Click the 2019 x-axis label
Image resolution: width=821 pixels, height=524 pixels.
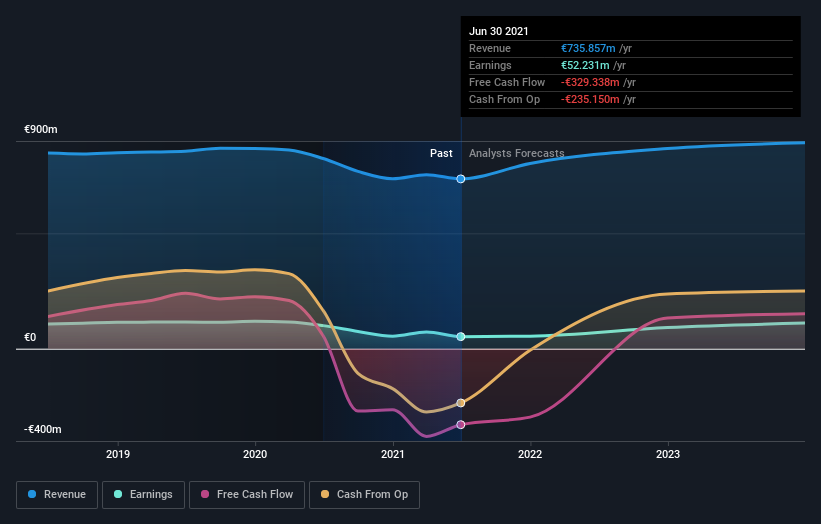[x=118, y=454]
